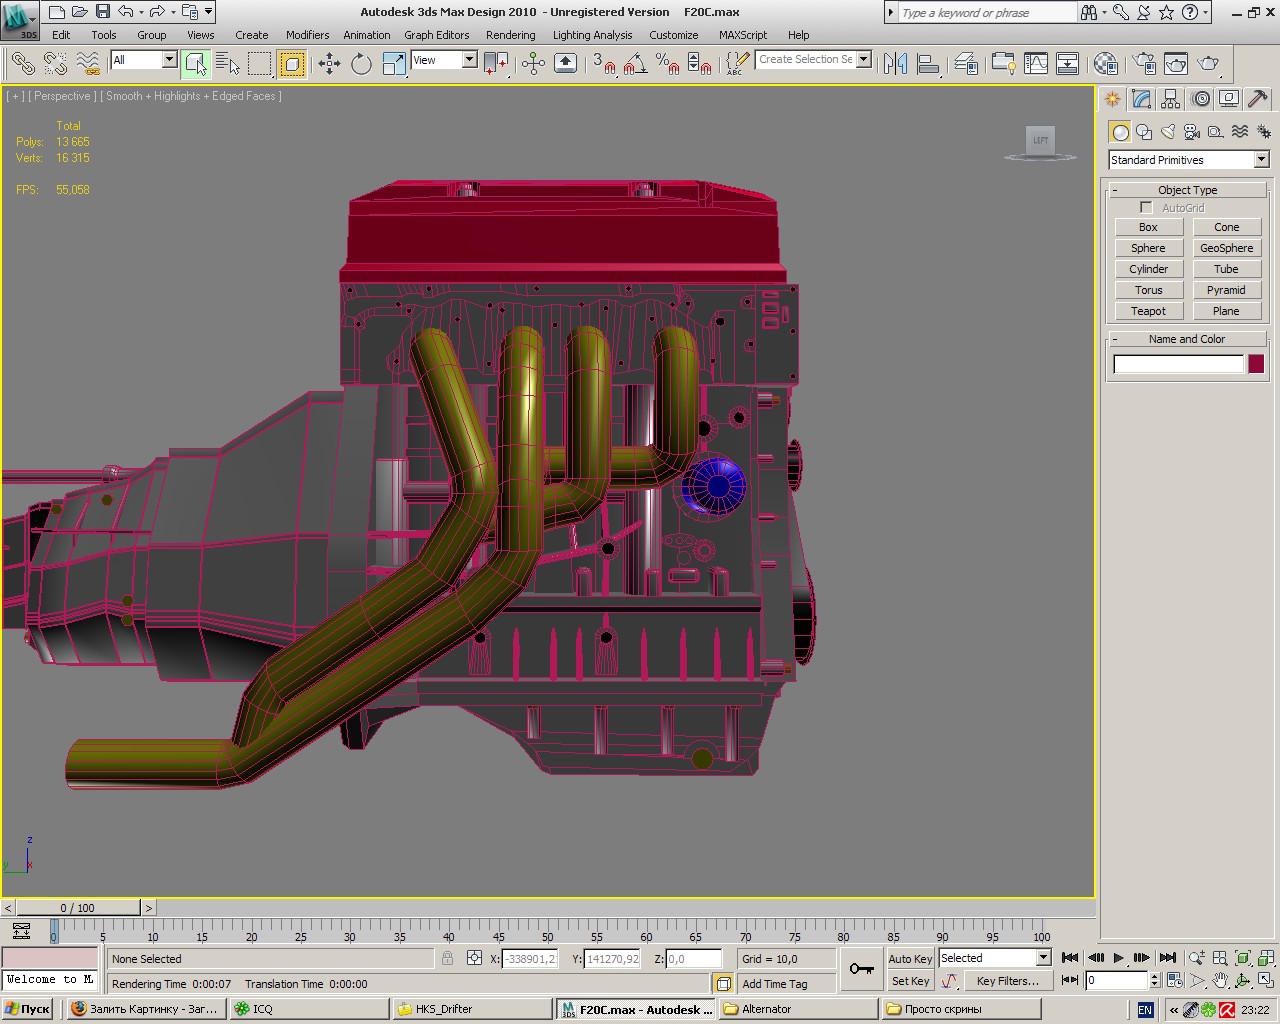
Task: Choose the Rectangular Selection Region tool
Action: [x=260, y=64]
